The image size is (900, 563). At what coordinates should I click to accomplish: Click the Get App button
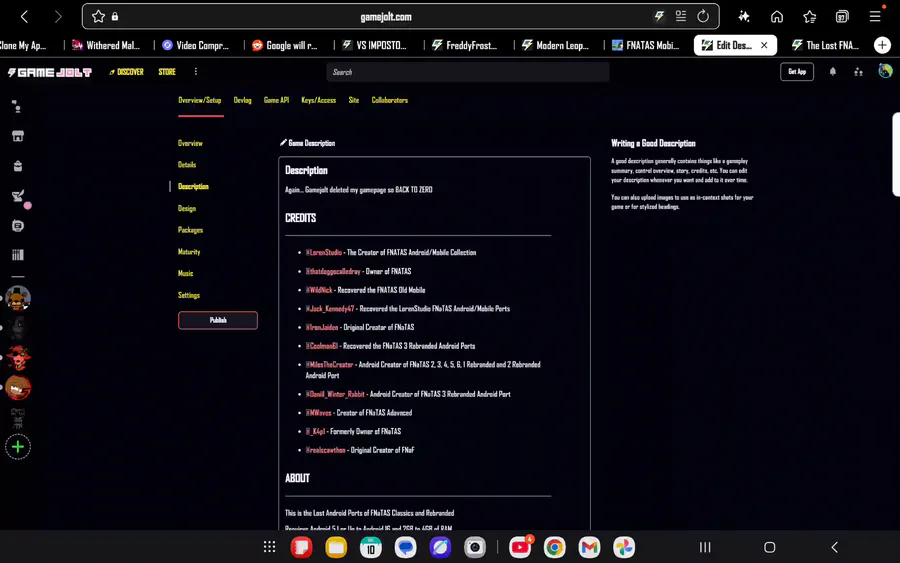pos(797,72)
